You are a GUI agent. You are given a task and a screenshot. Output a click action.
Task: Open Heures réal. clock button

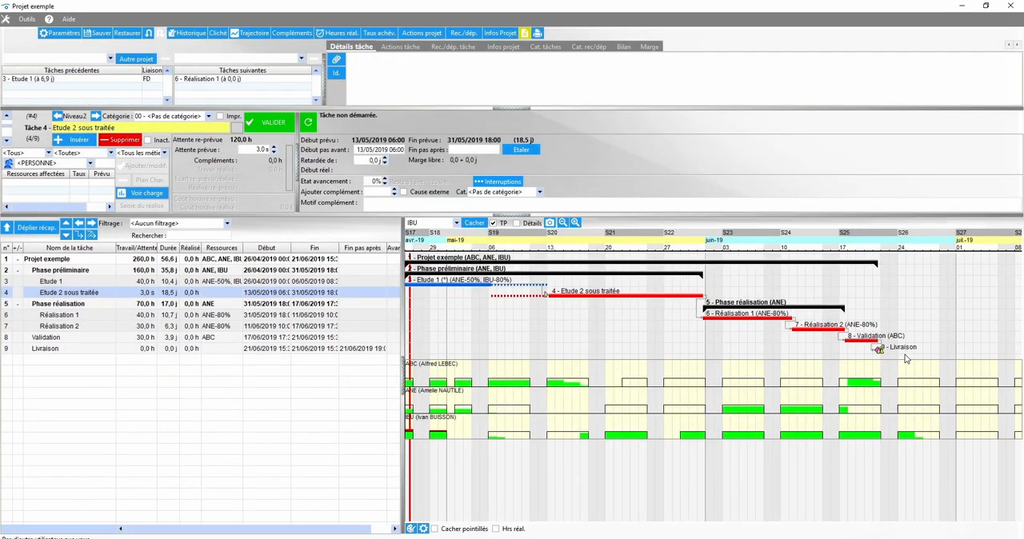pyautogui.click(x=337, y=33)
